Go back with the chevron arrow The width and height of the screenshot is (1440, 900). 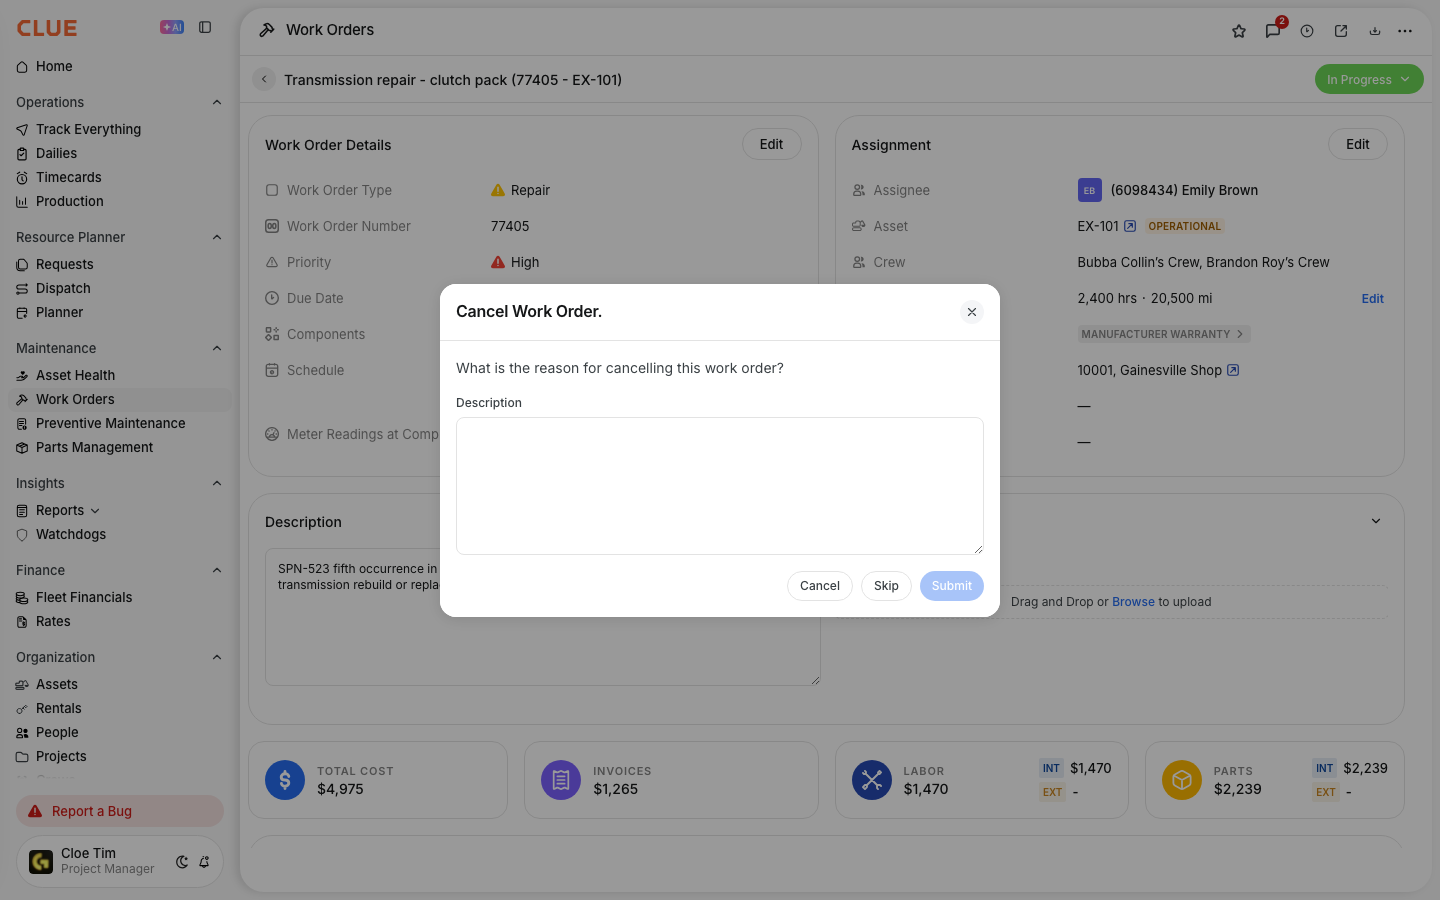tap(264, 79)
